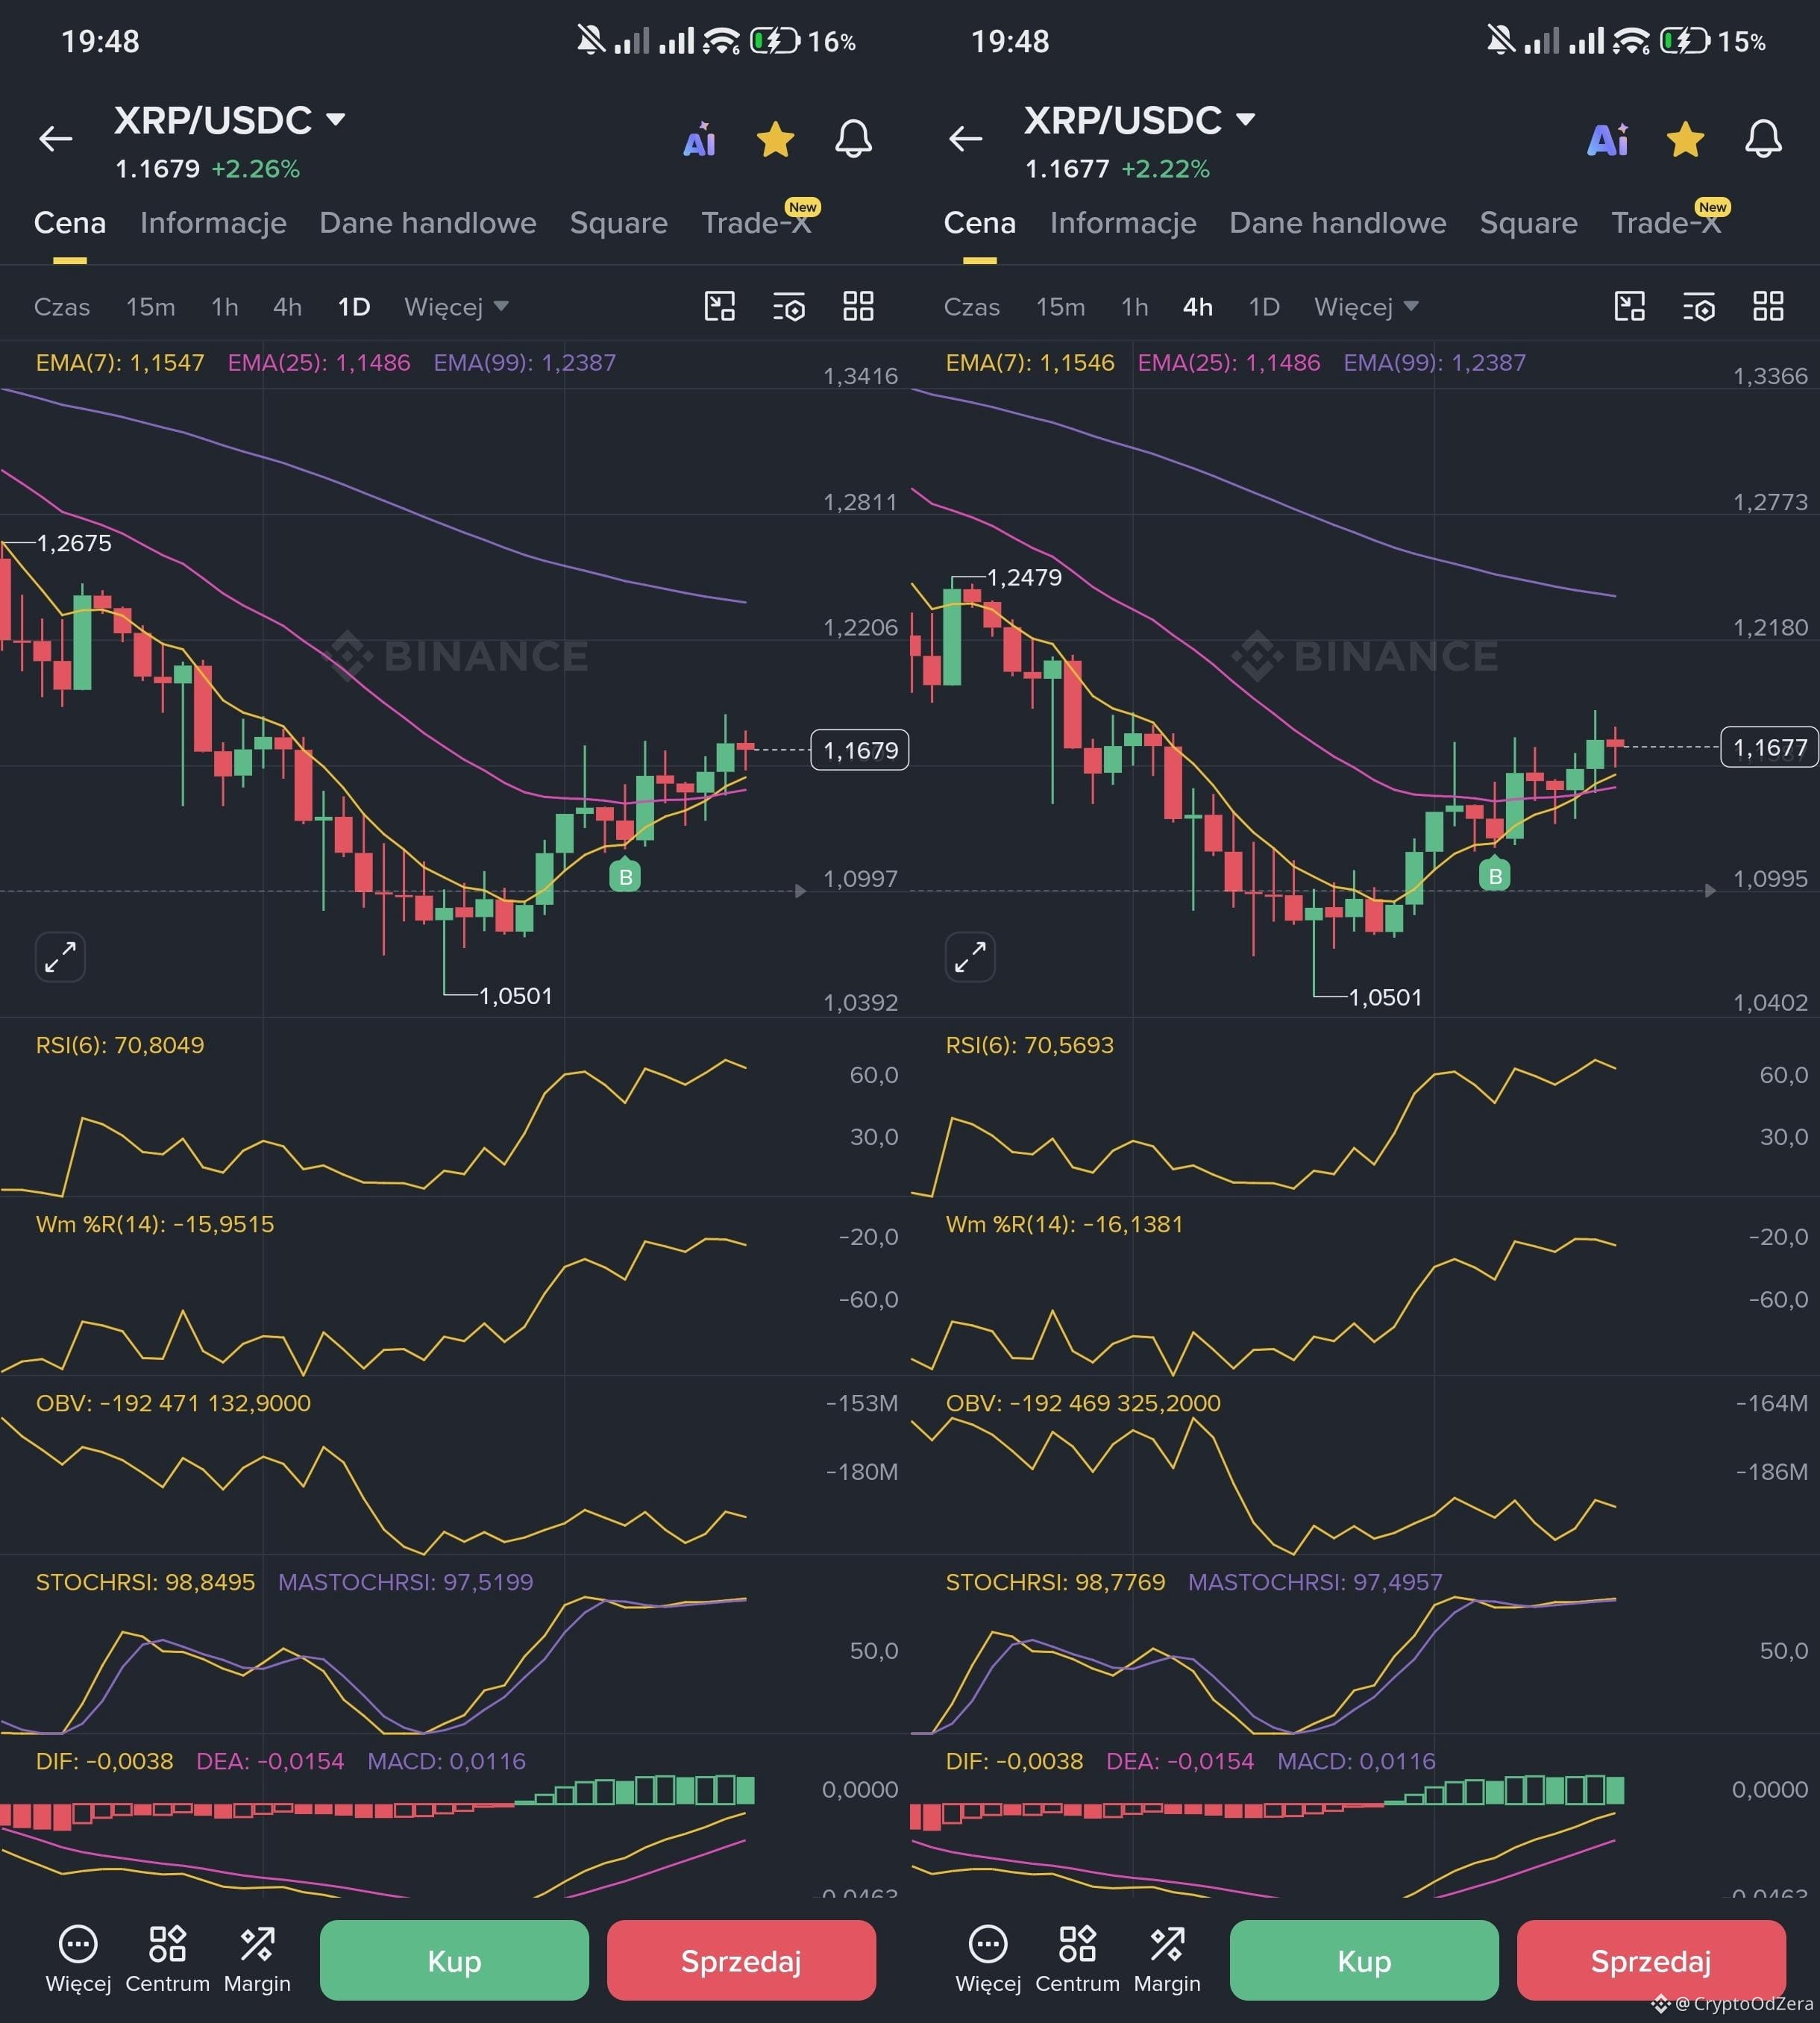Tap the B buy marker on left chart
This screenshot has width=1820, height=2023.
pos(625,875)
